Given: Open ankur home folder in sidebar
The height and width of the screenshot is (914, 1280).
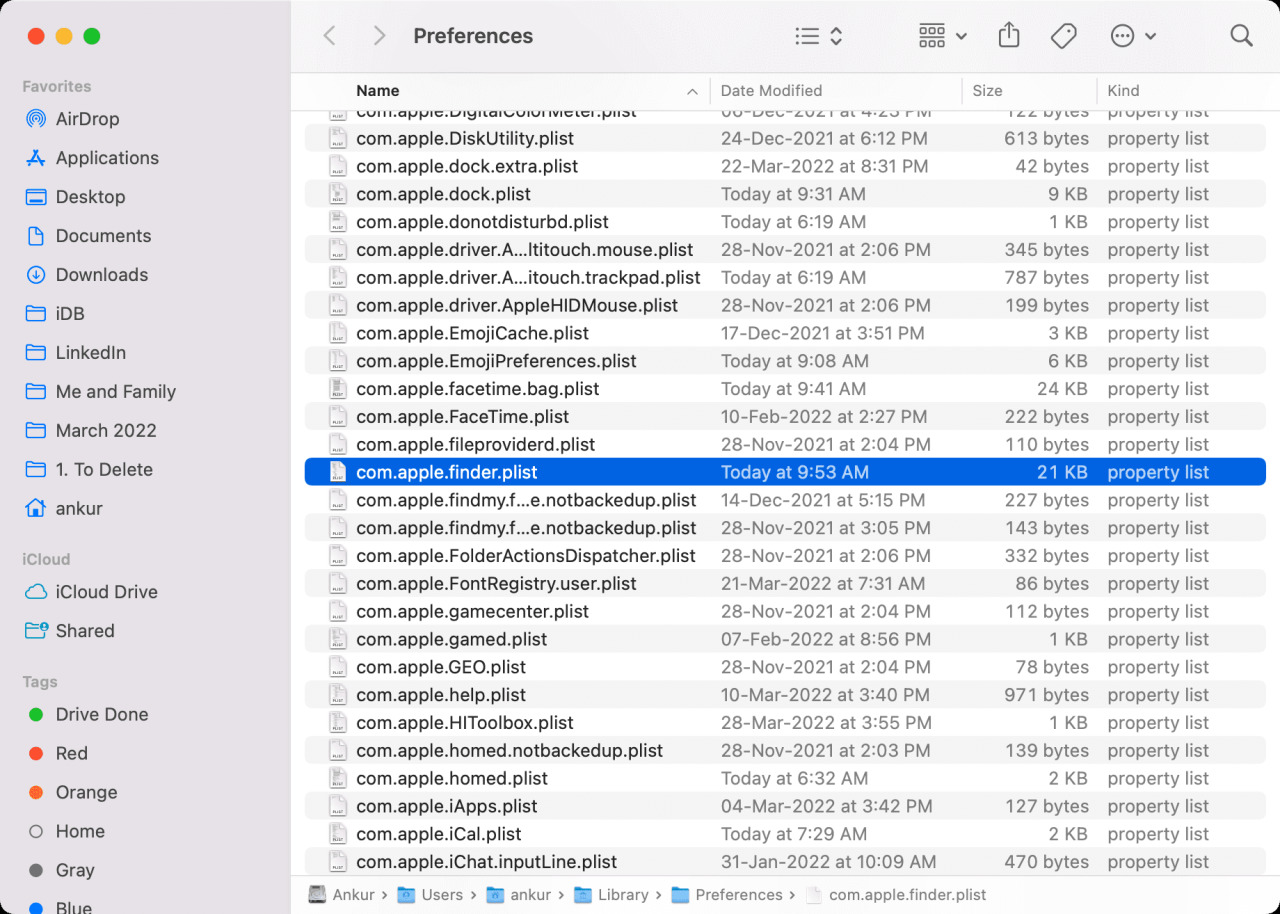Looking at the screenshot, I should pyautogui.click(x=64, y=509).
